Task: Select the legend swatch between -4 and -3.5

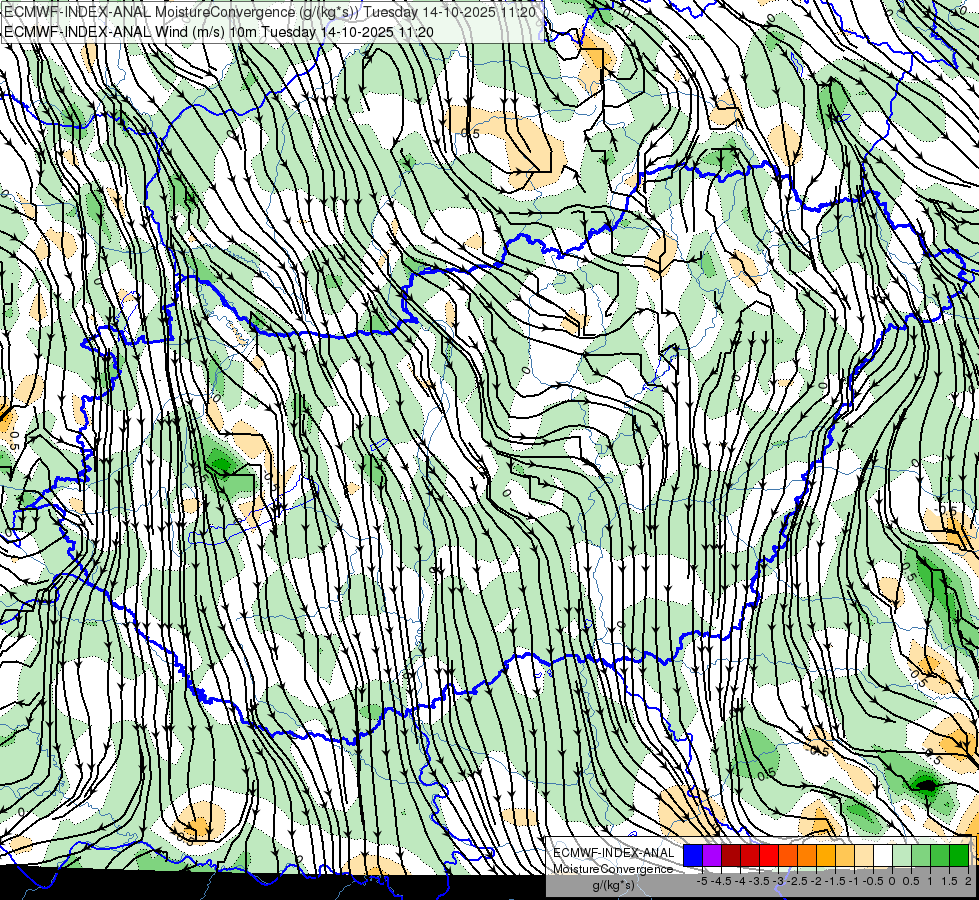Action: 750,855
